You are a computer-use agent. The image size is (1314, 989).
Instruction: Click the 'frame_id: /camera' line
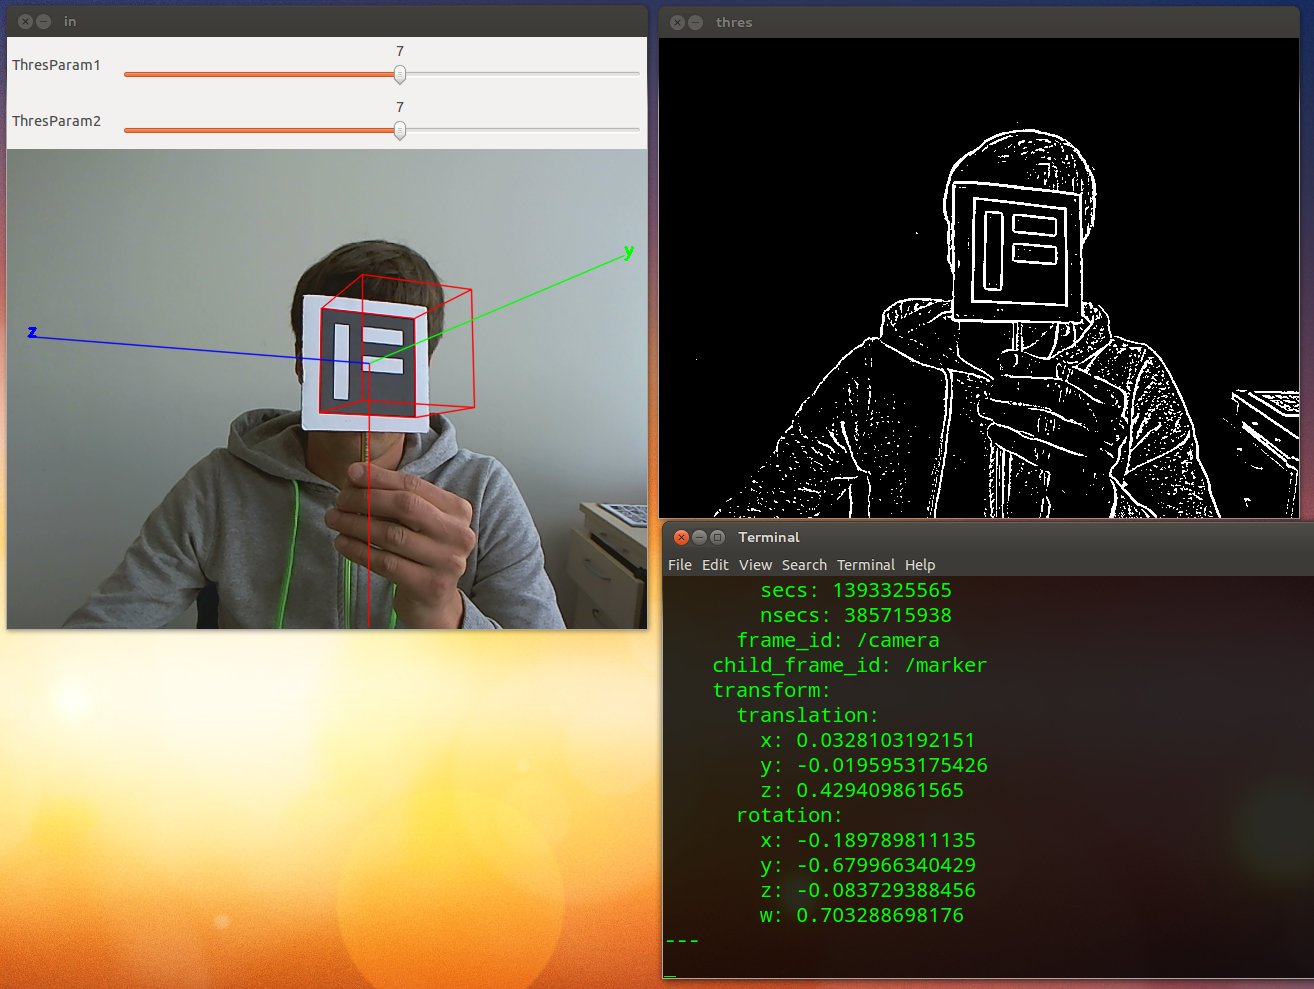tap(838, 640)
